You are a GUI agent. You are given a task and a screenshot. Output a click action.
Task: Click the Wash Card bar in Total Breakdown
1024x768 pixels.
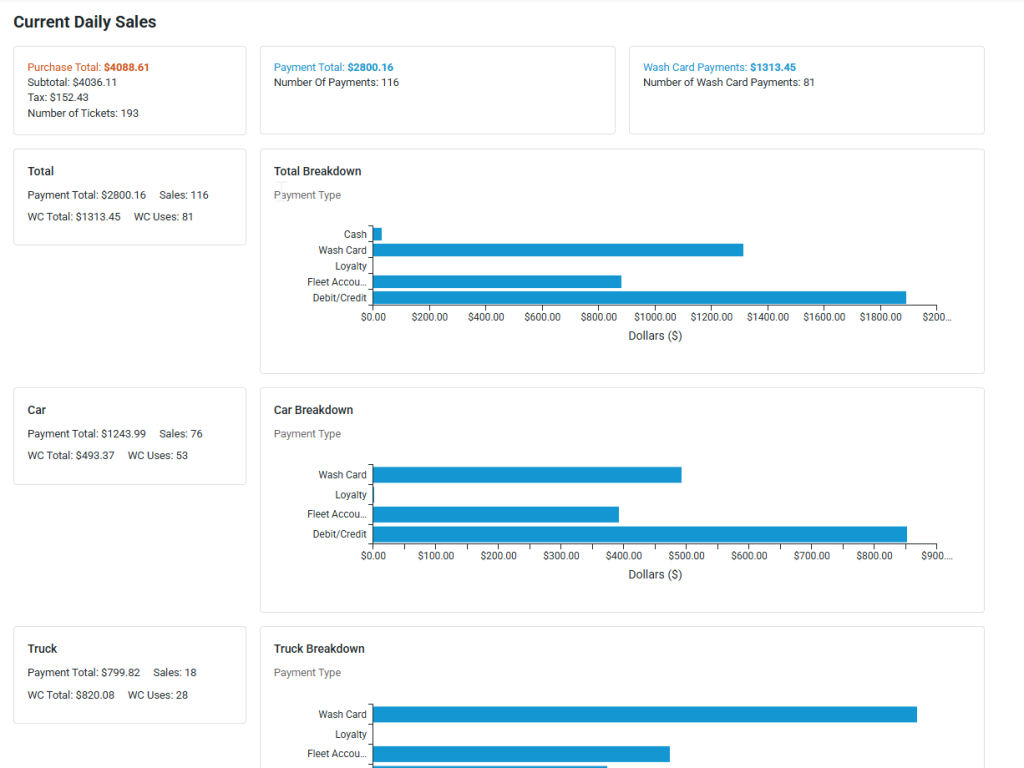(558, 250)
